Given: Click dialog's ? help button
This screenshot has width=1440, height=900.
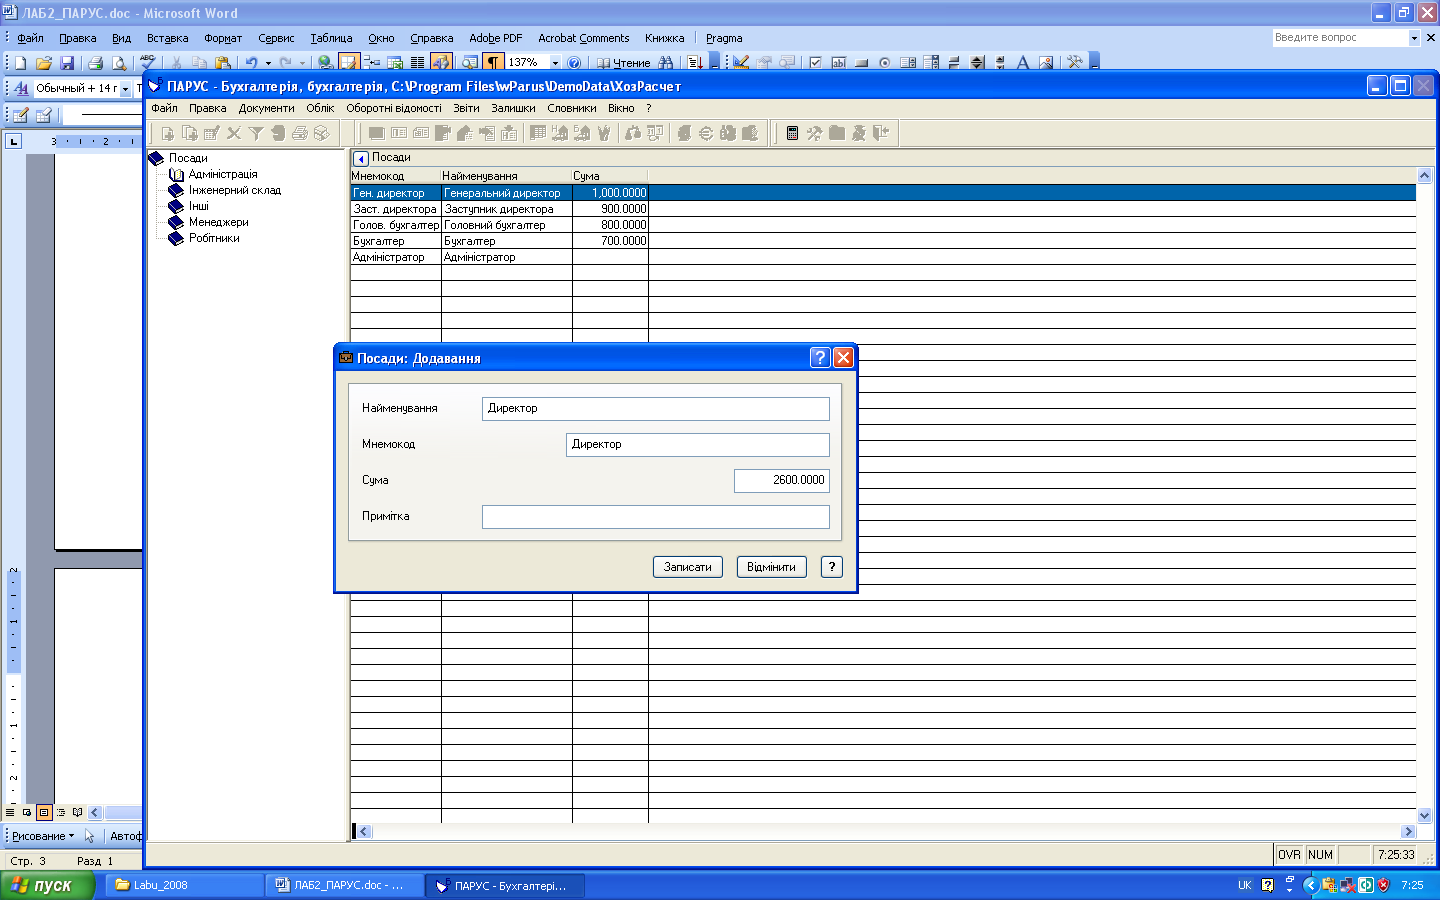Looking at the screenshot, I should pos(832,567).
